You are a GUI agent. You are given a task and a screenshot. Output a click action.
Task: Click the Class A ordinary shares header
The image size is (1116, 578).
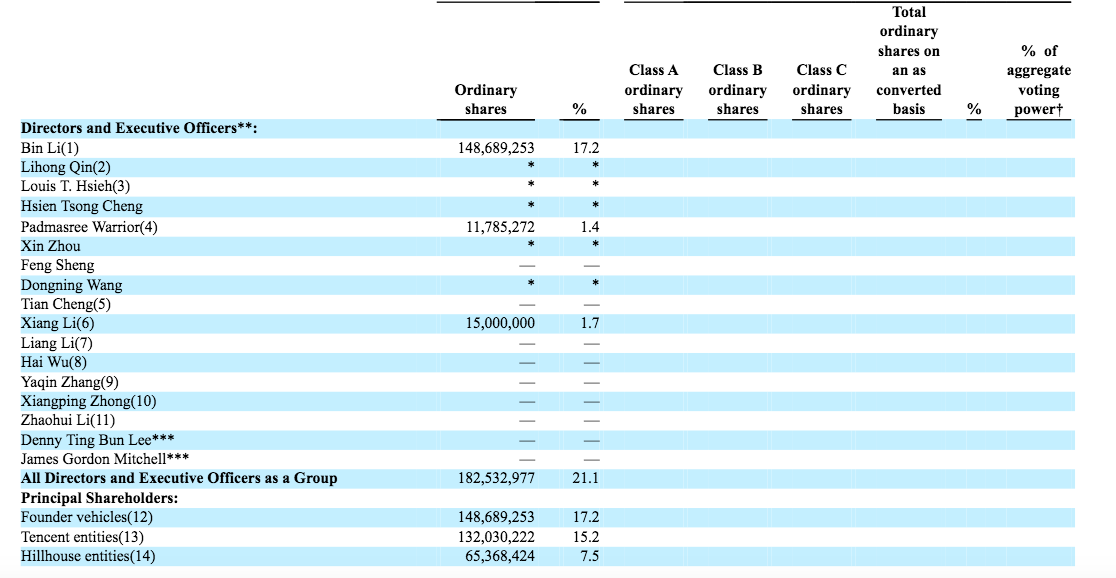pos(653,90)
